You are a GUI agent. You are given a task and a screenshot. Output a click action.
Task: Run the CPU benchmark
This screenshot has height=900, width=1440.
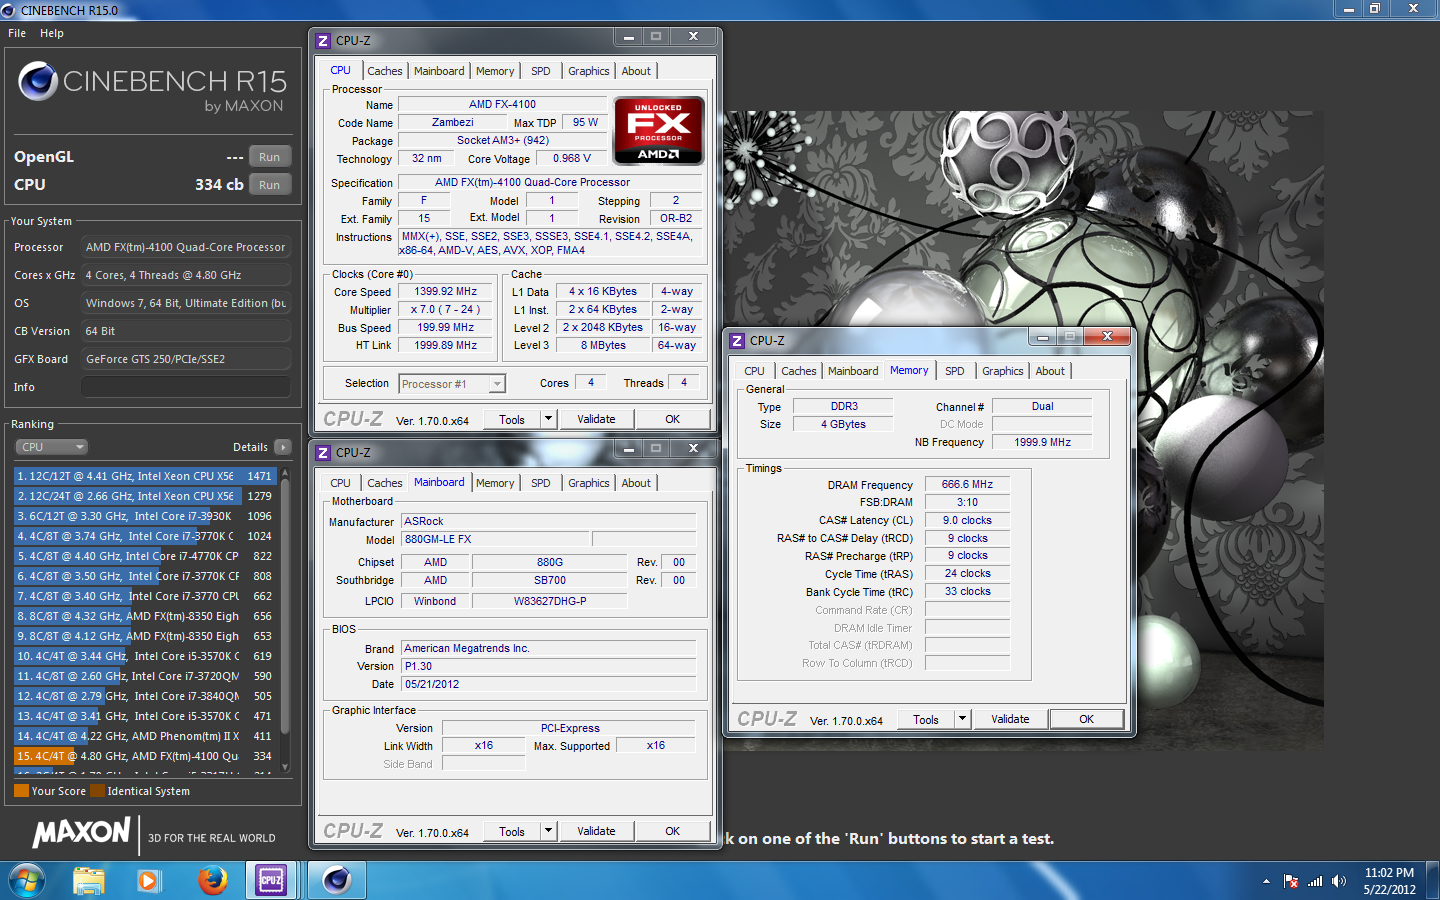tap(270, 185)
